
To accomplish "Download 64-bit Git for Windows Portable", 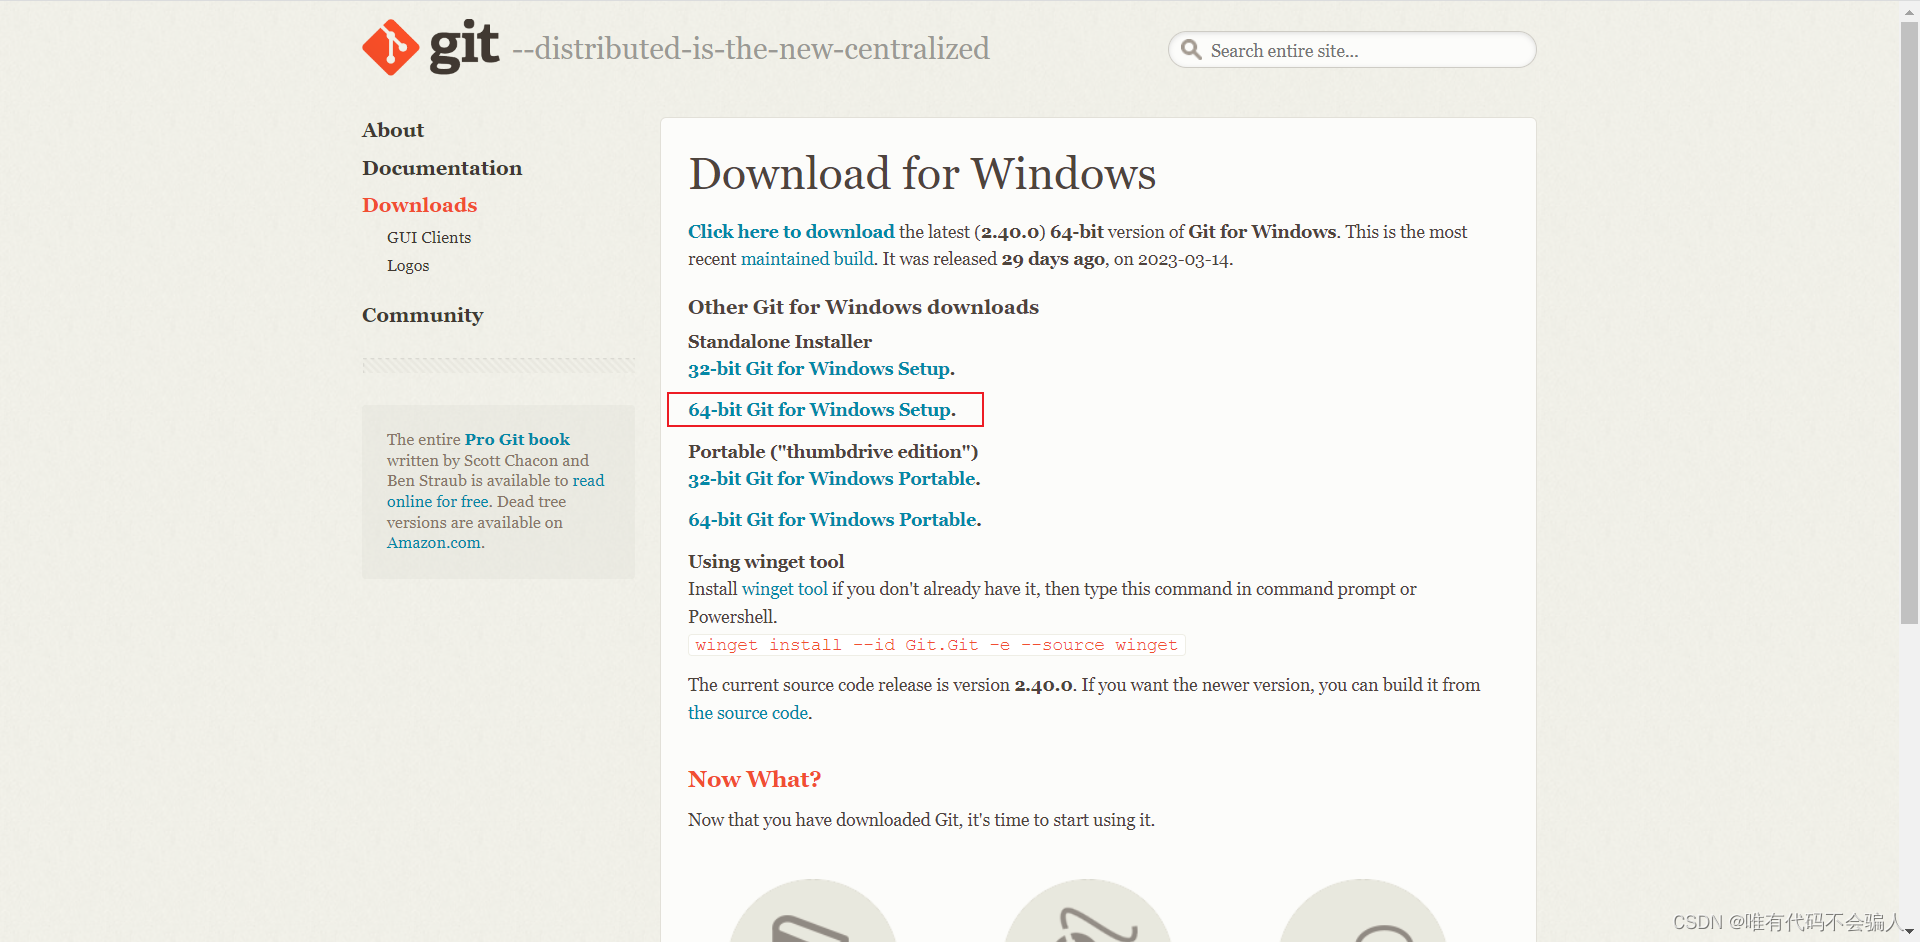I will coord(833,520).
